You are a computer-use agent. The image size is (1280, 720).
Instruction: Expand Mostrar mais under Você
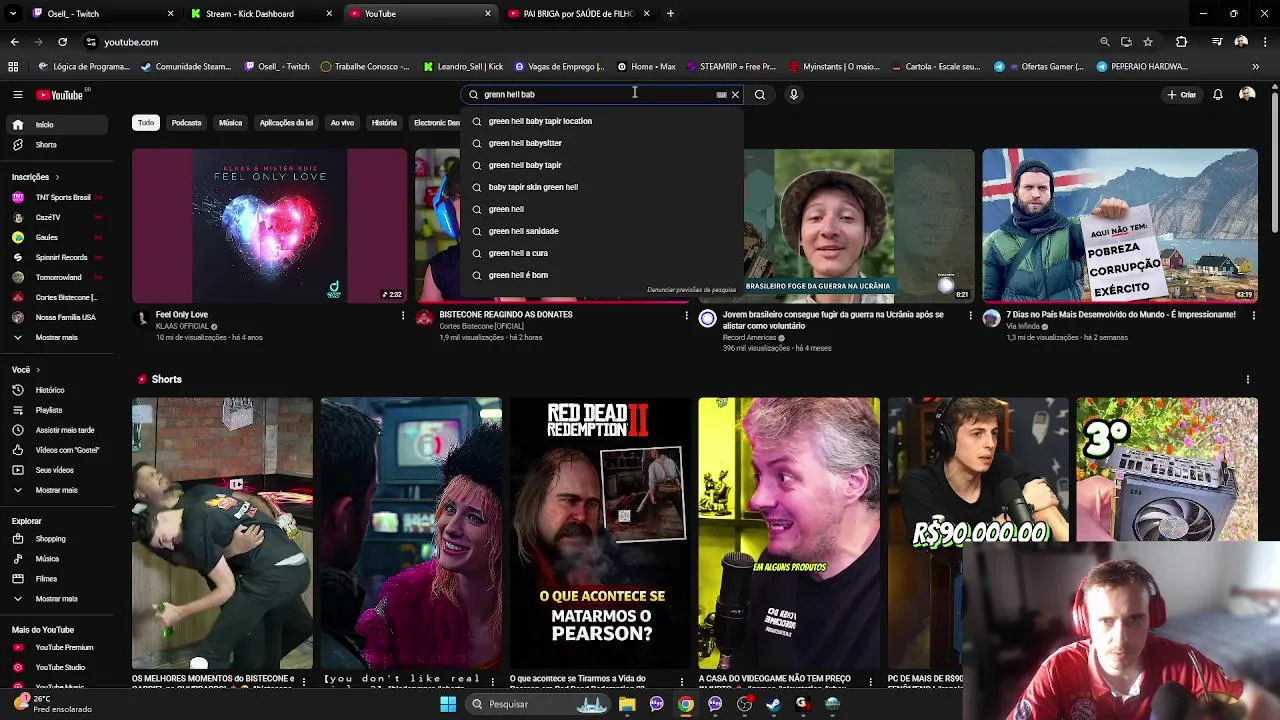point(58,490)
